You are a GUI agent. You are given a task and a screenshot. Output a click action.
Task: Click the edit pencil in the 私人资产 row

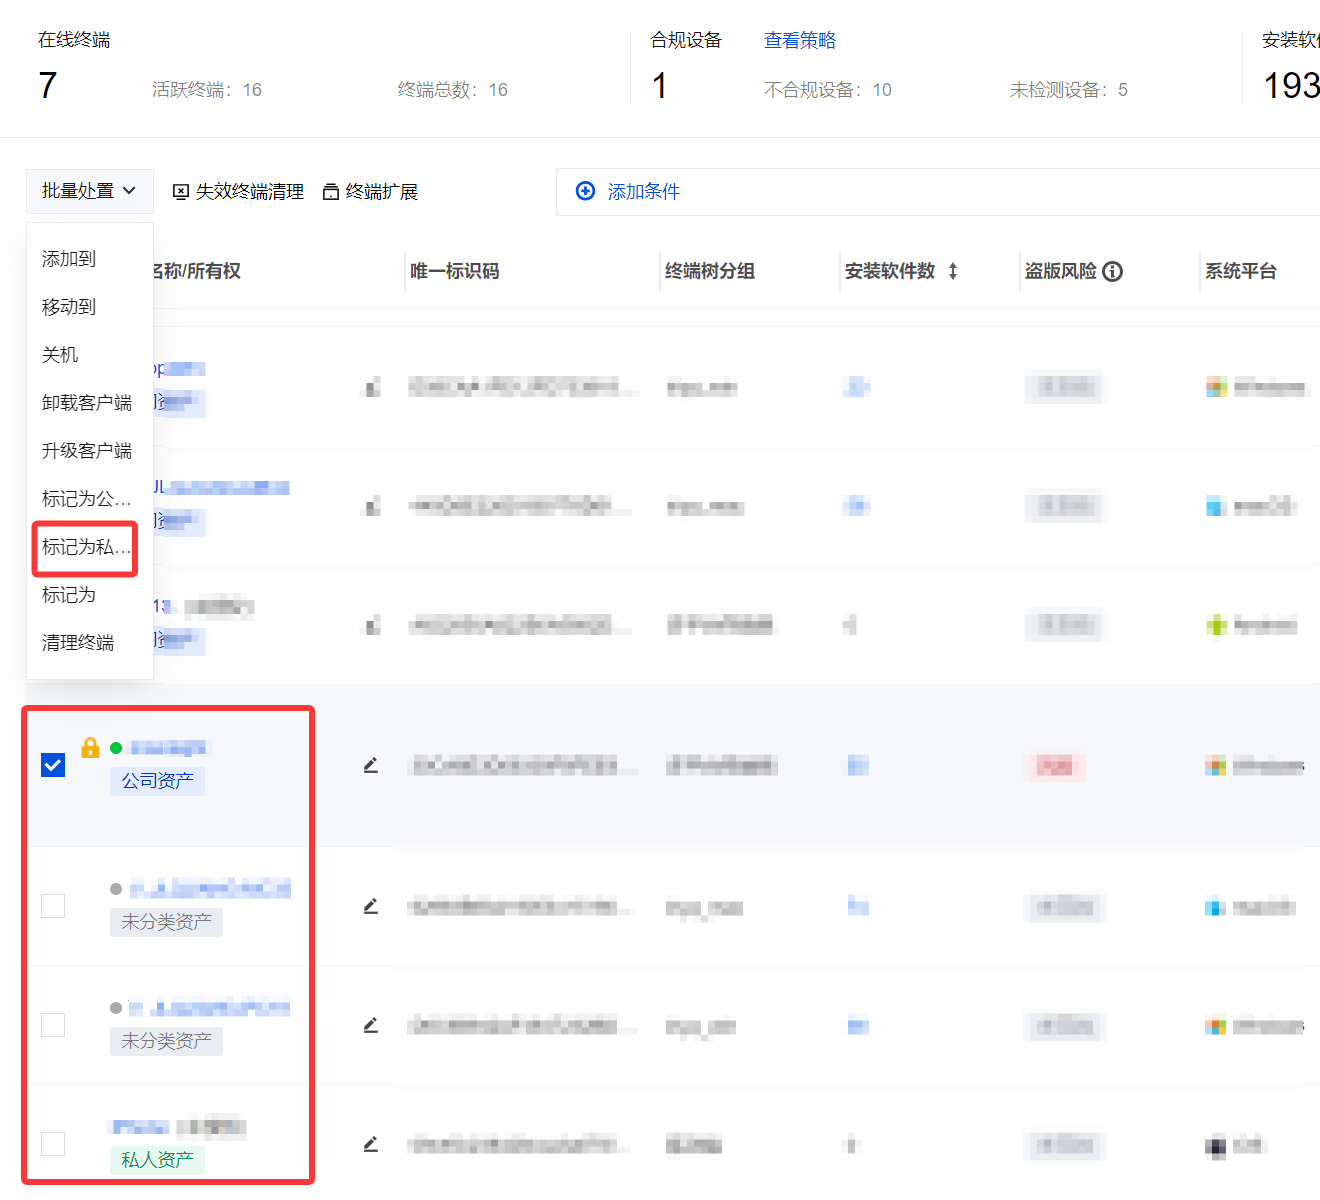[x=371, y=1144]
